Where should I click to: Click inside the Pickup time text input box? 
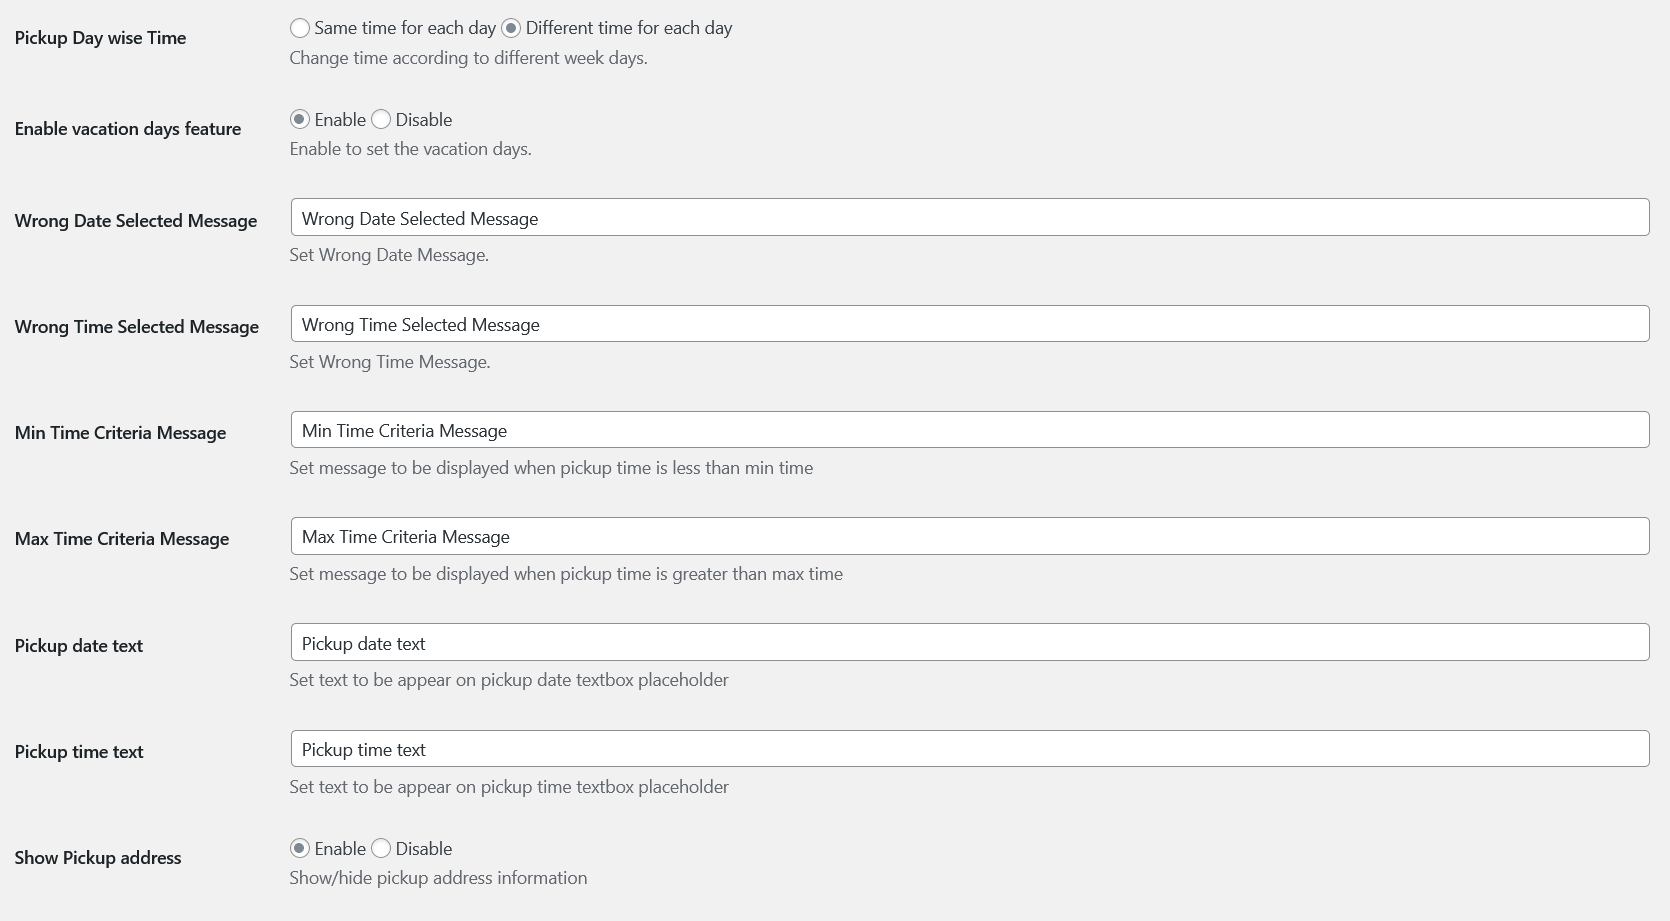coord(969,749)
